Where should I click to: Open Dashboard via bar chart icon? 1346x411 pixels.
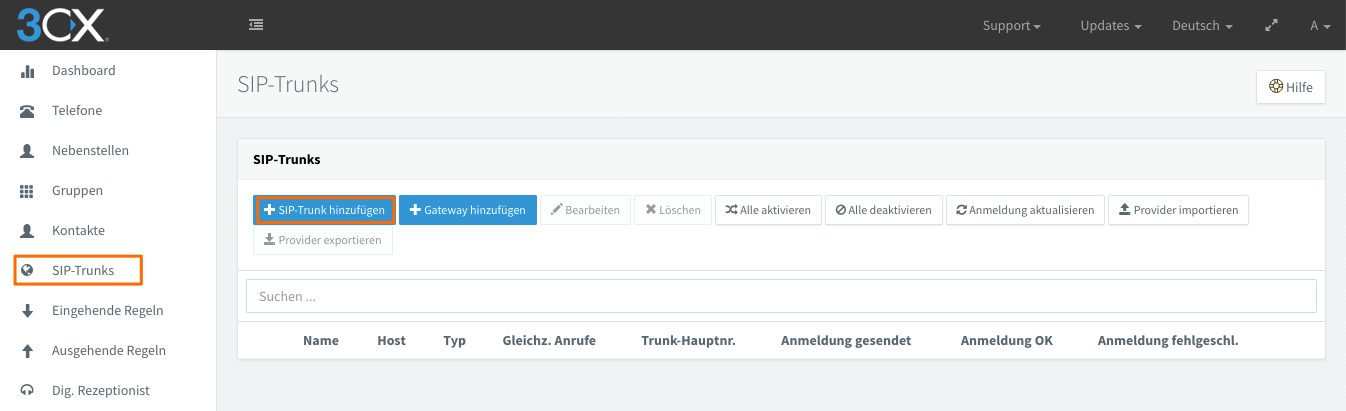(x=28, y=71)
